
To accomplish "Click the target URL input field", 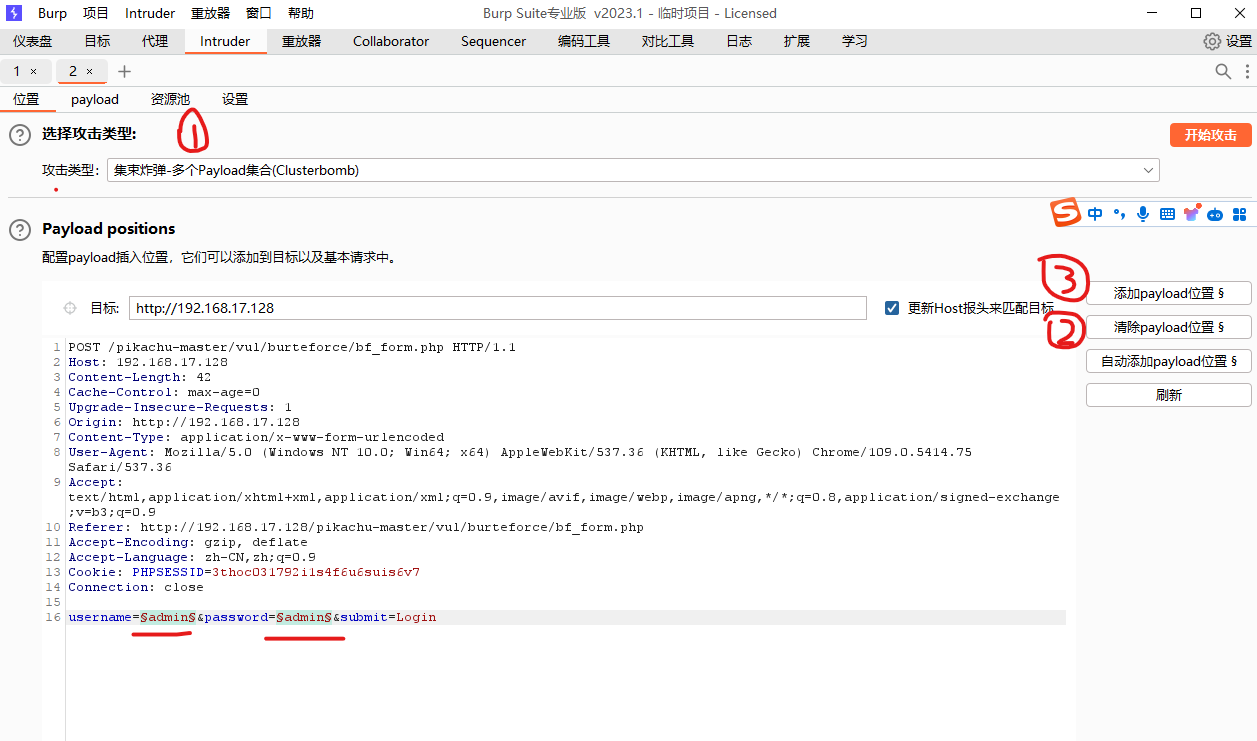I will click(498, 308).
